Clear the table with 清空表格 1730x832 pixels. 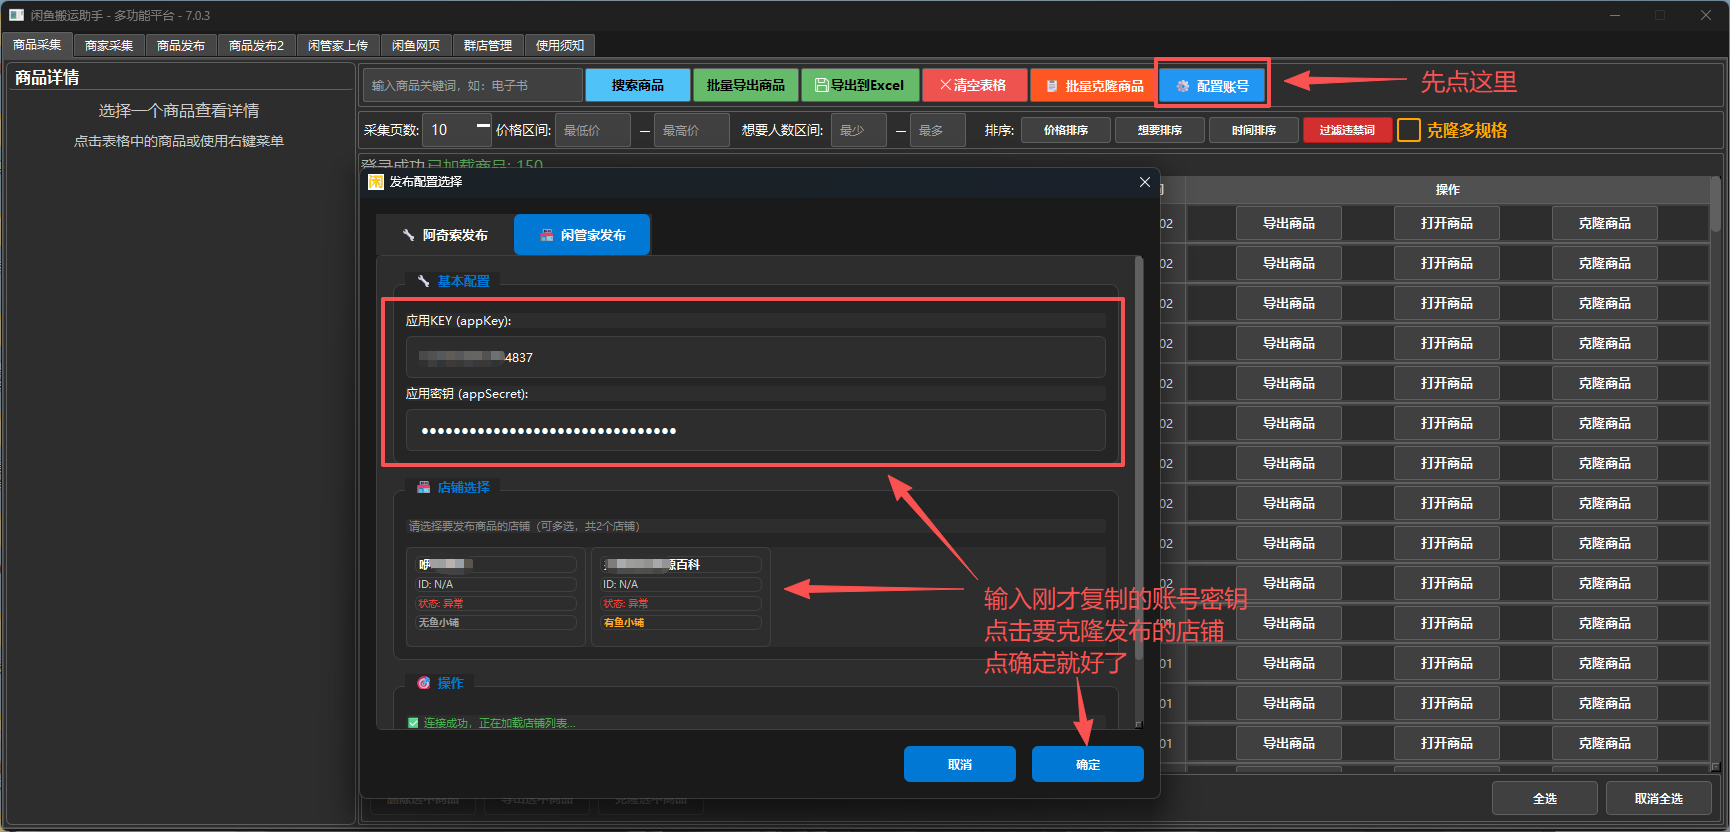pos(974,86)
